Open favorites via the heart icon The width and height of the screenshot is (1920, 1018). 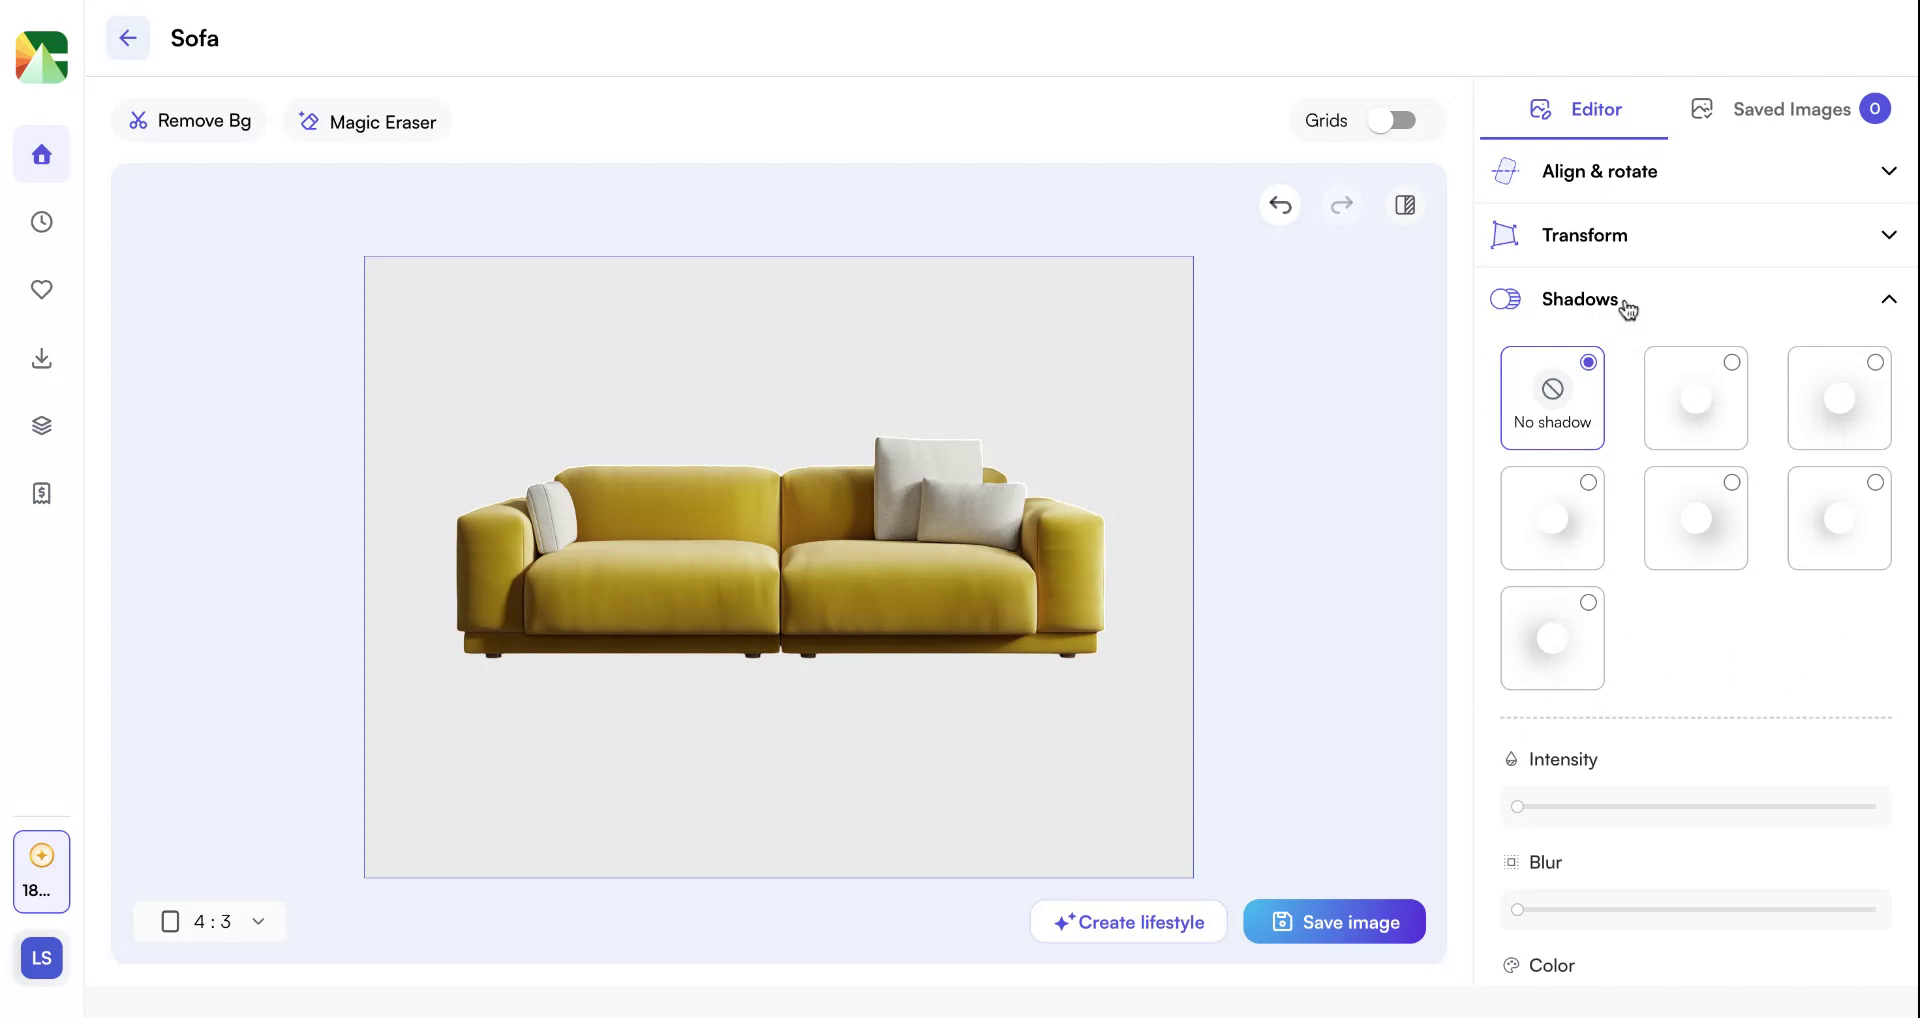(41, 290)
